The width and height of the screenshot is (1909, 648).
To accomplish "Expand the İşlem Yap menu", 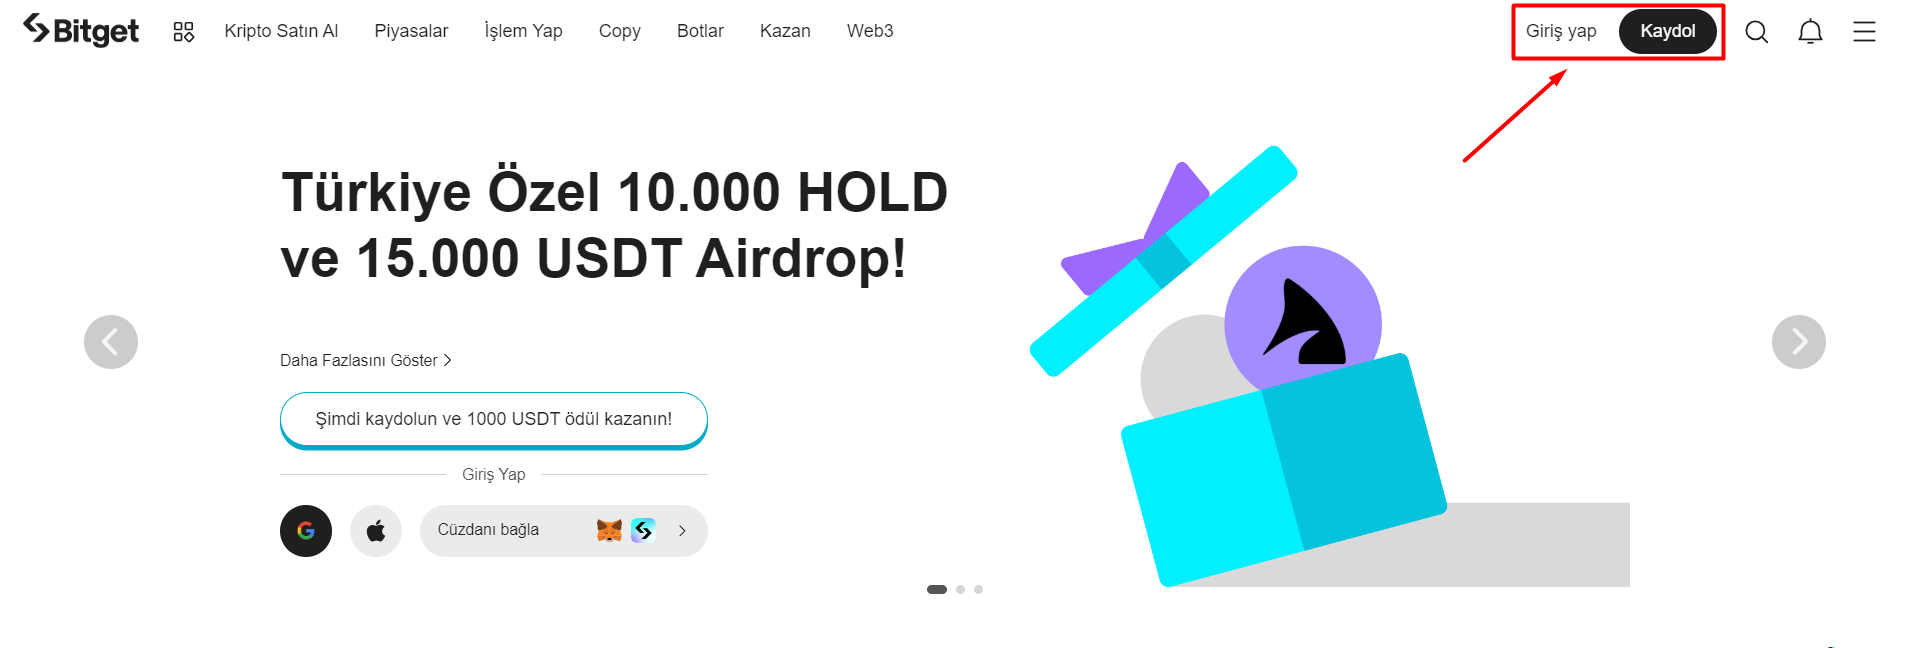I will (x=523, y=31).
